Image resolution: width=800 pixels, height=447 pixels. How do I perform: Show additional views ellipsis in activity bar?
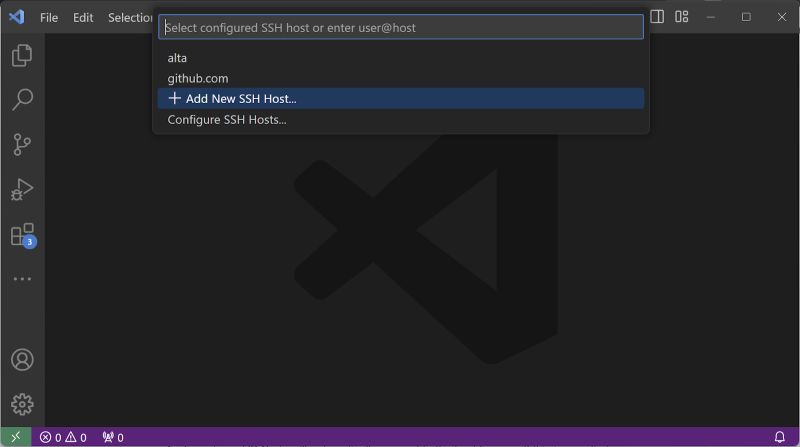22,279
